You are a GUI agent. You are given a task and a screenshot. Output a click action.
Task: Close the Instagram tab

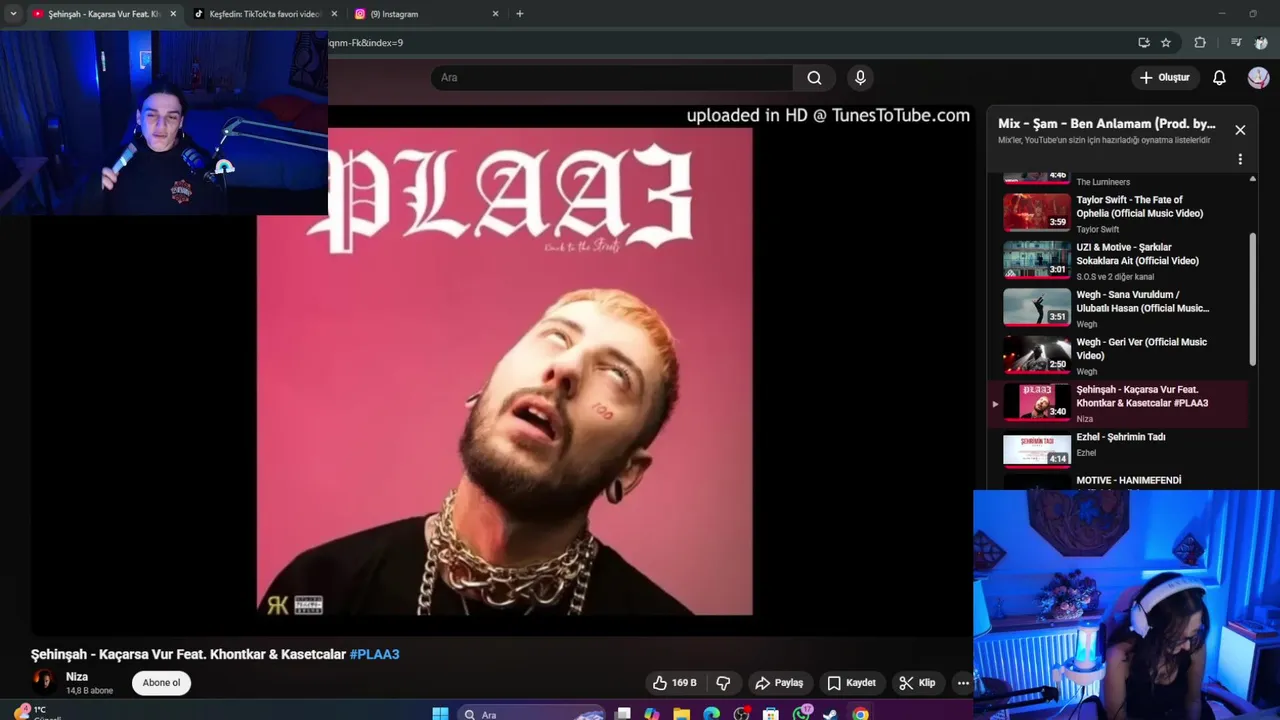pyautogui.click(x=495, y=14)
